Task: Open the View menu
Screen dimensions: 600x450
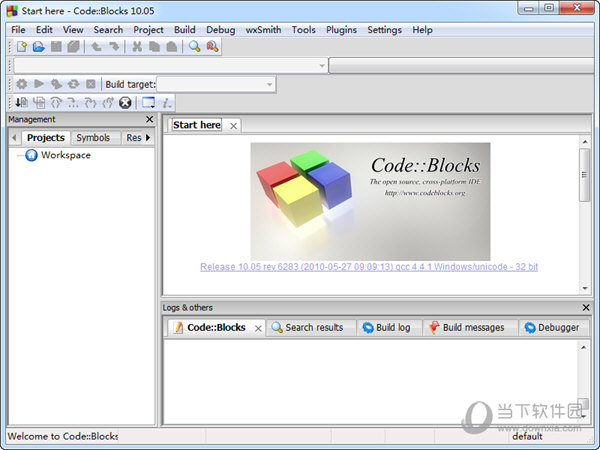Action: click(x=73, y=30)
